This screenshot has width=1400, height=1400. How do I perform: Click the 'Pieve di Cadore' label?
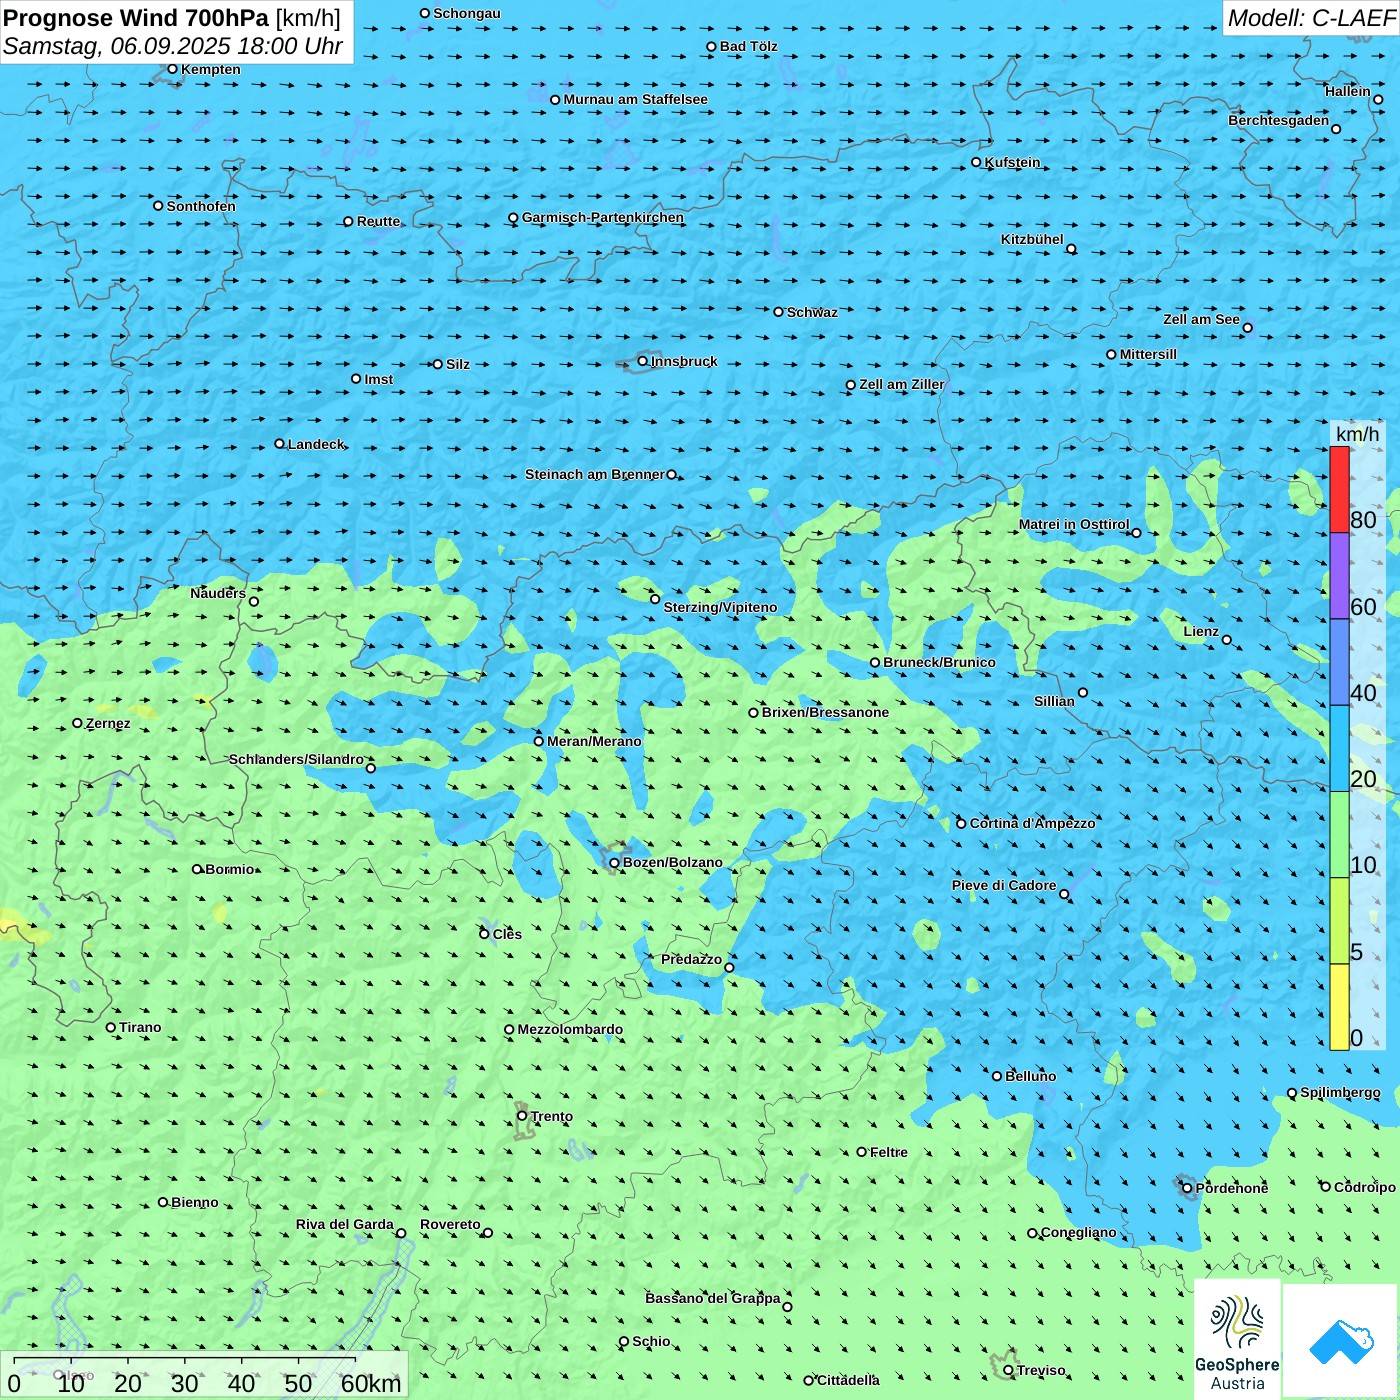(1004, 885)
